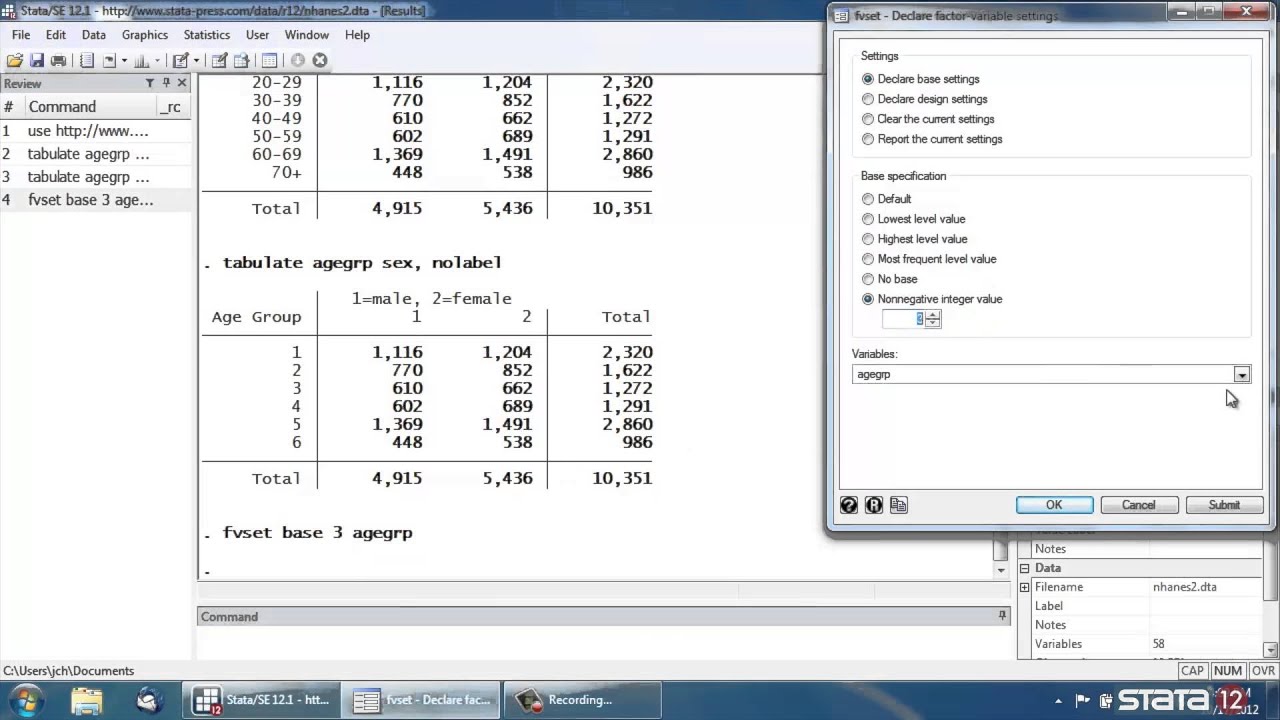This screenshot has height=720, width=1280.
Task: Open the Windows Start menu orb
Action: tap(25, 700)
